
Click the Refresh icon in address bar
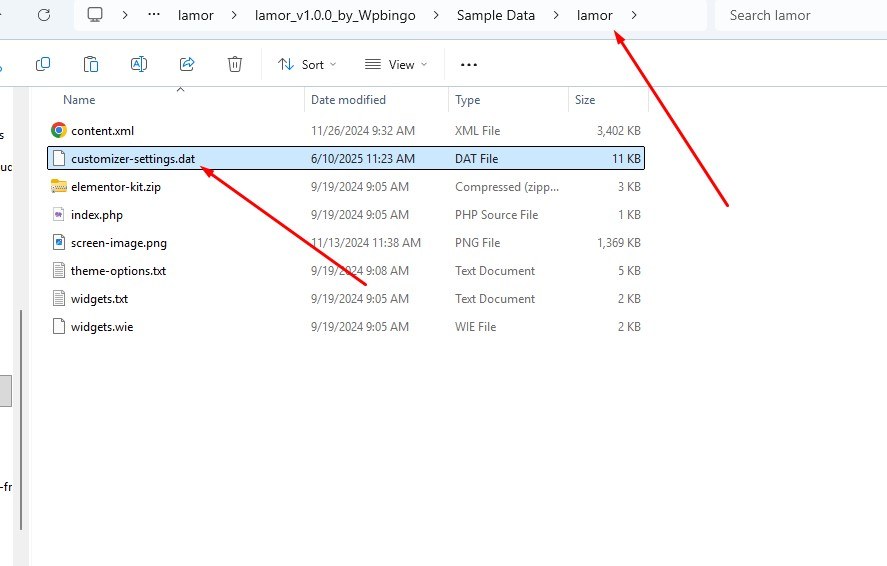coord(43,15)
